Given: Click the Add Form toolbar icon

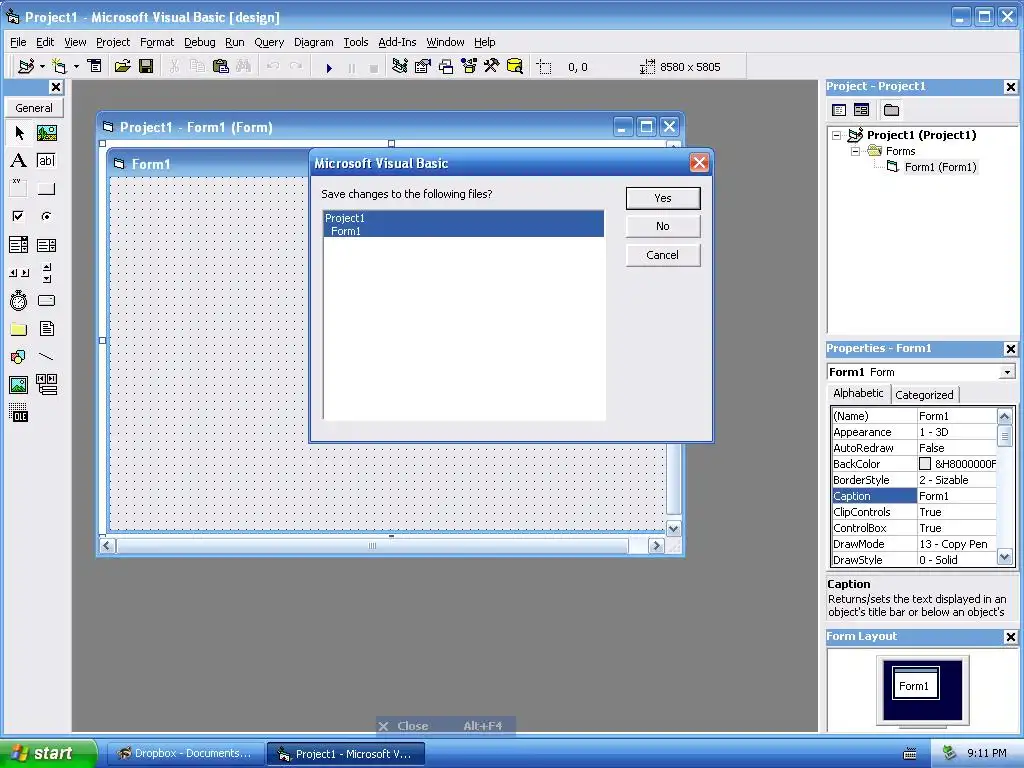Looking at the screenshot, I should click(x=59, y=67).
